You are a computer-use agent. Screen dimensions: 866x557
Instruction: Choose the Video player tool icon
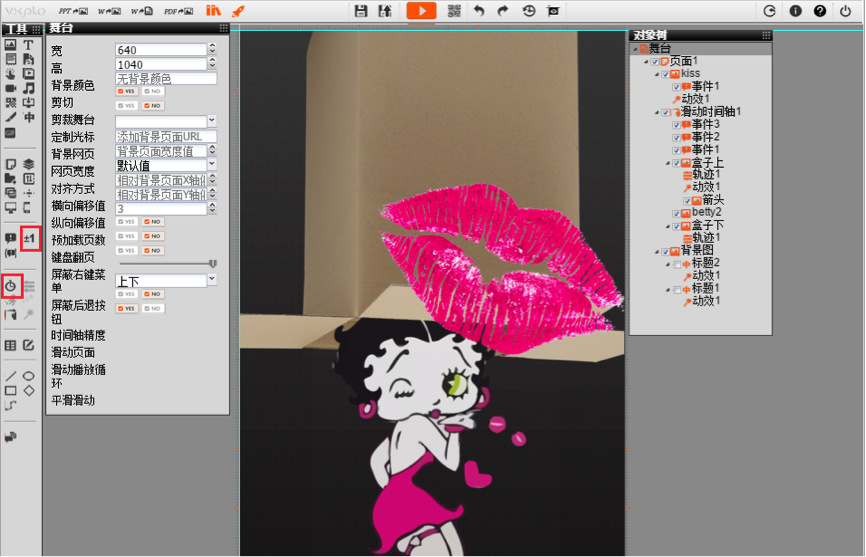point(29,73)
